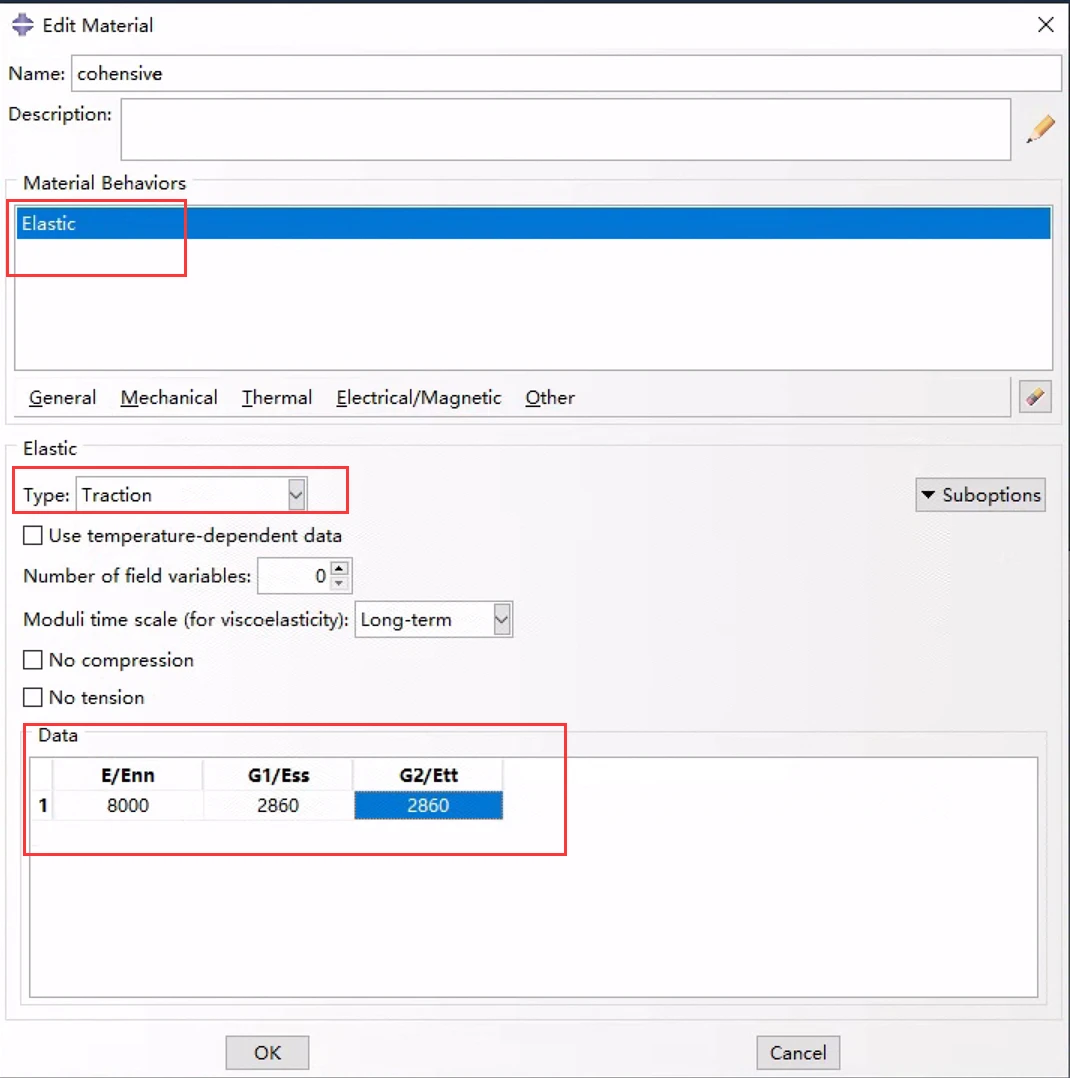This screenshot has width=1070, height=1078.
Task: Open the Moduli time scale dropdown
Action: [x=433, y=619]
